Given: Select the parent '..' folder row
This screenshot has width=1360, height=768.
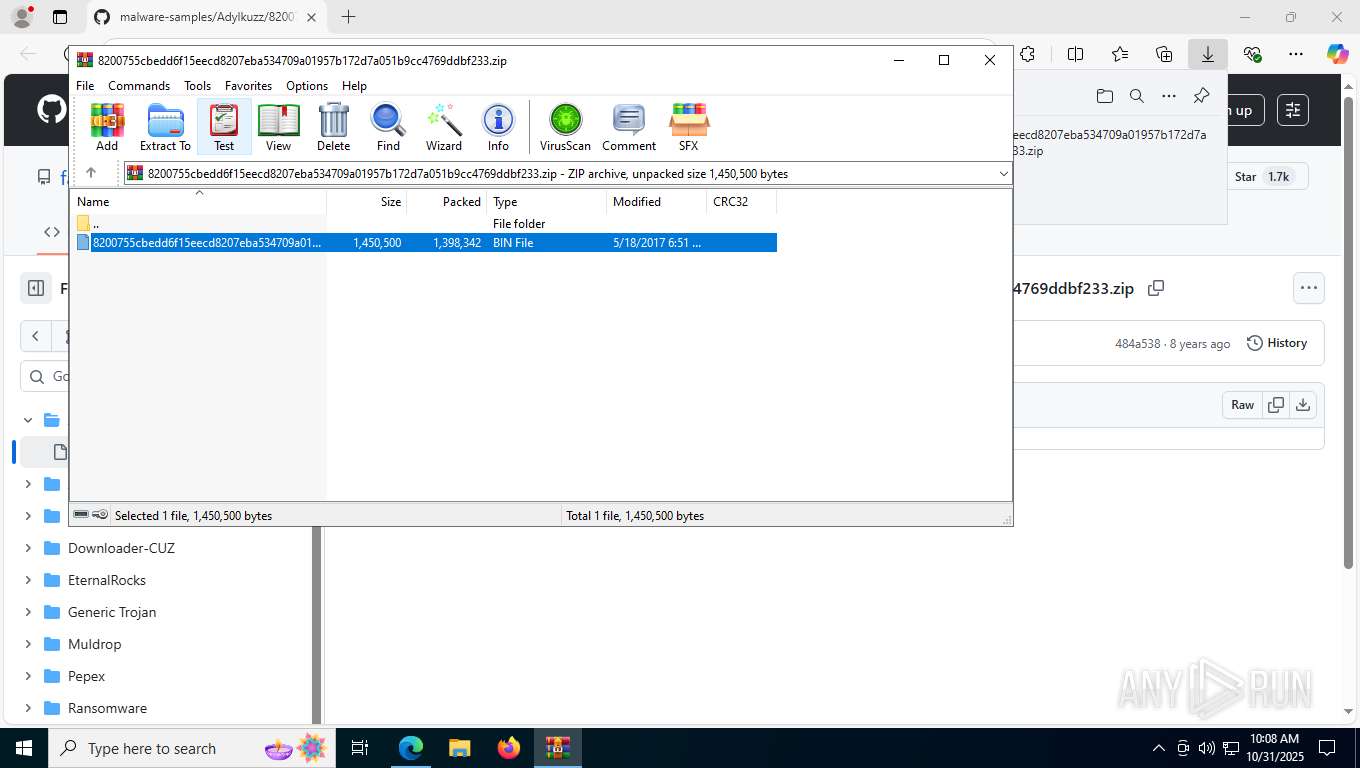Looking at the screenshot, I should point(424,224).
